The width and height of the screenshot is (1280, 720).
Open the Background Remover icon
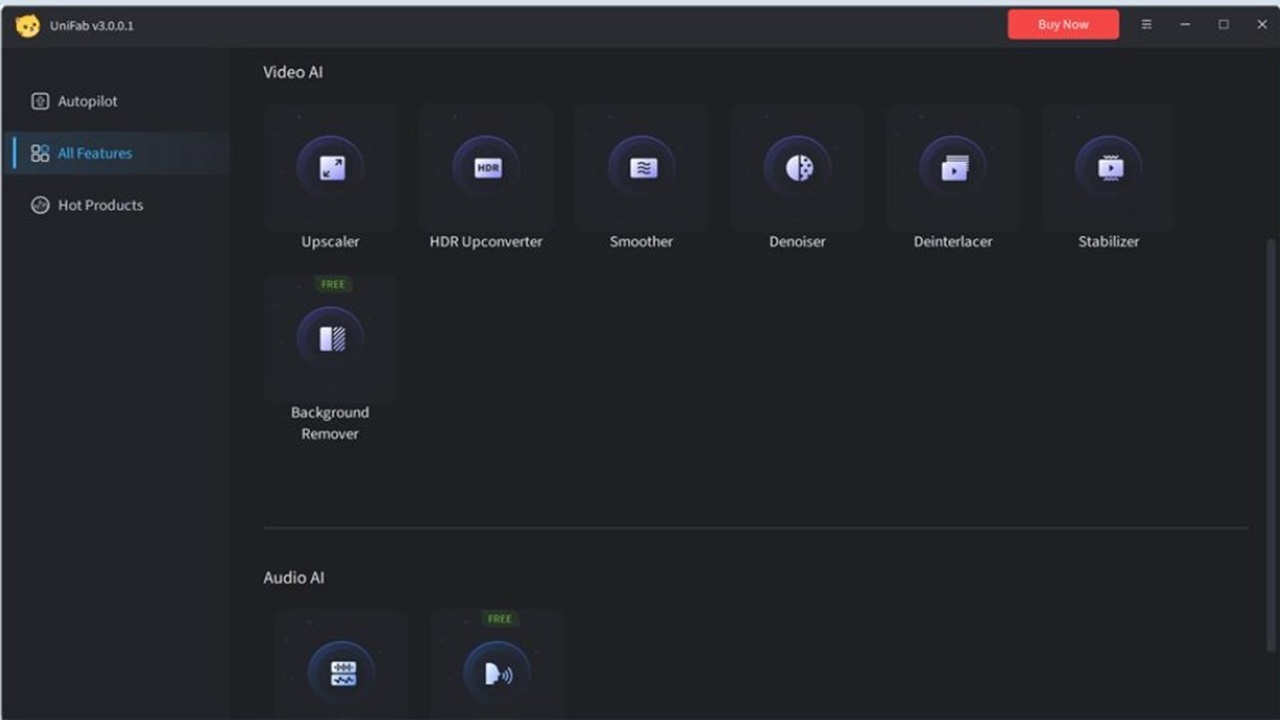click(331, 339)
